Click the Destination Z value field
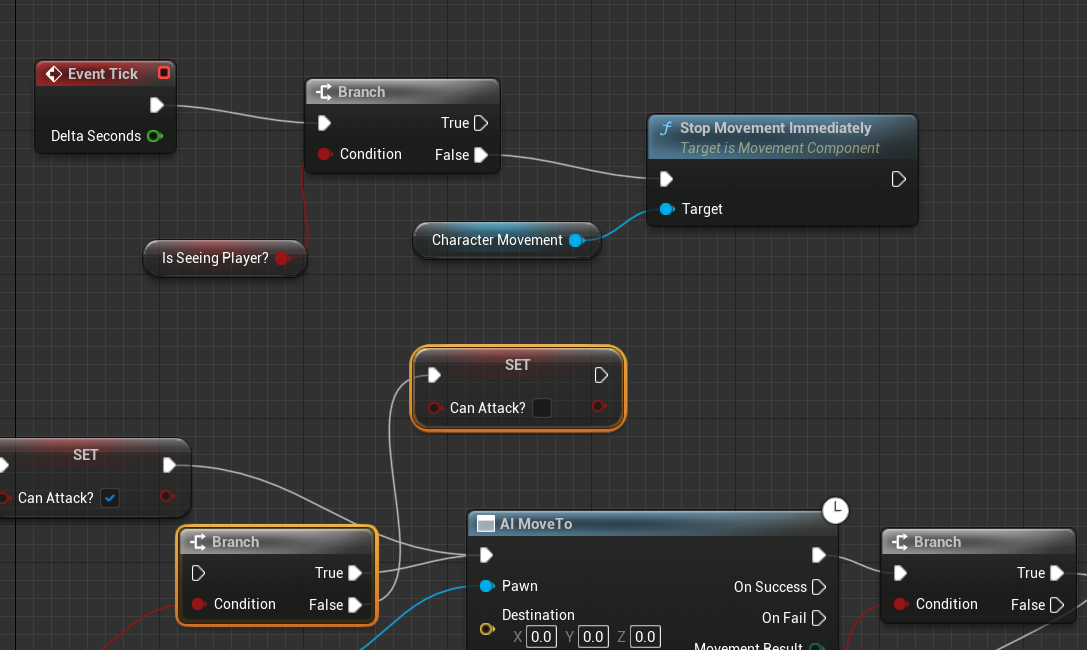This screenshot has height=650, width=1087. click(645, 637)
